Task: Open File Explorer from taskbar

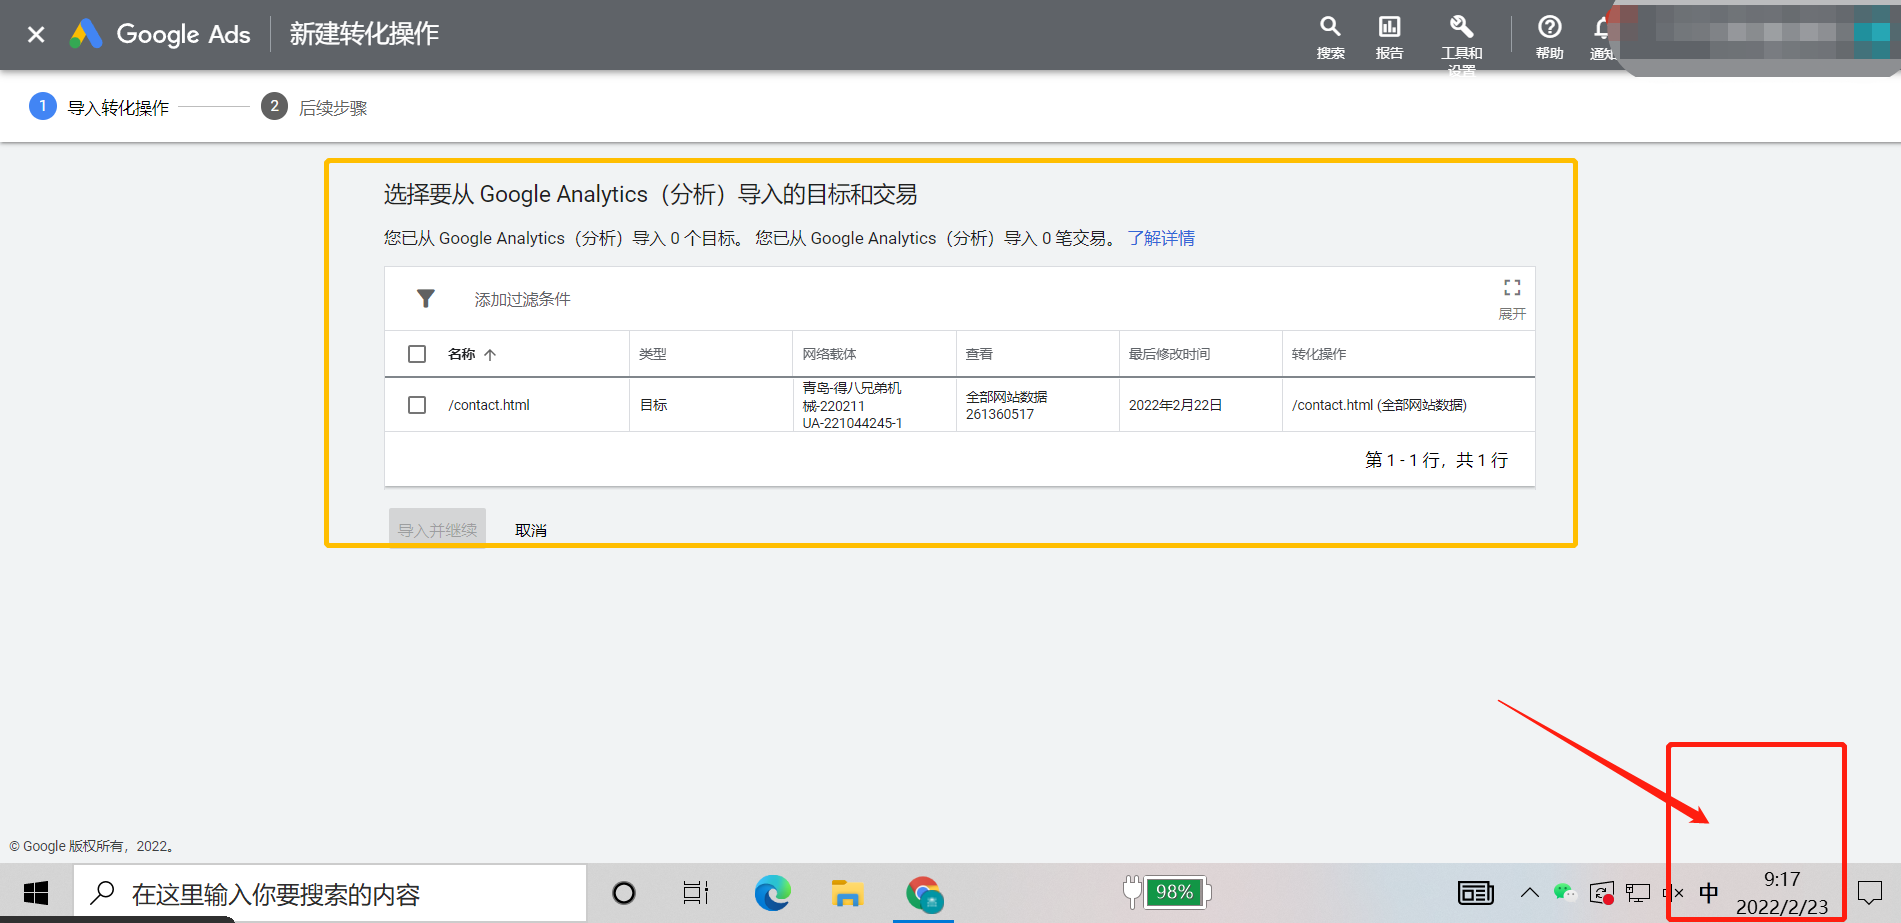Action: pos(847,893)
